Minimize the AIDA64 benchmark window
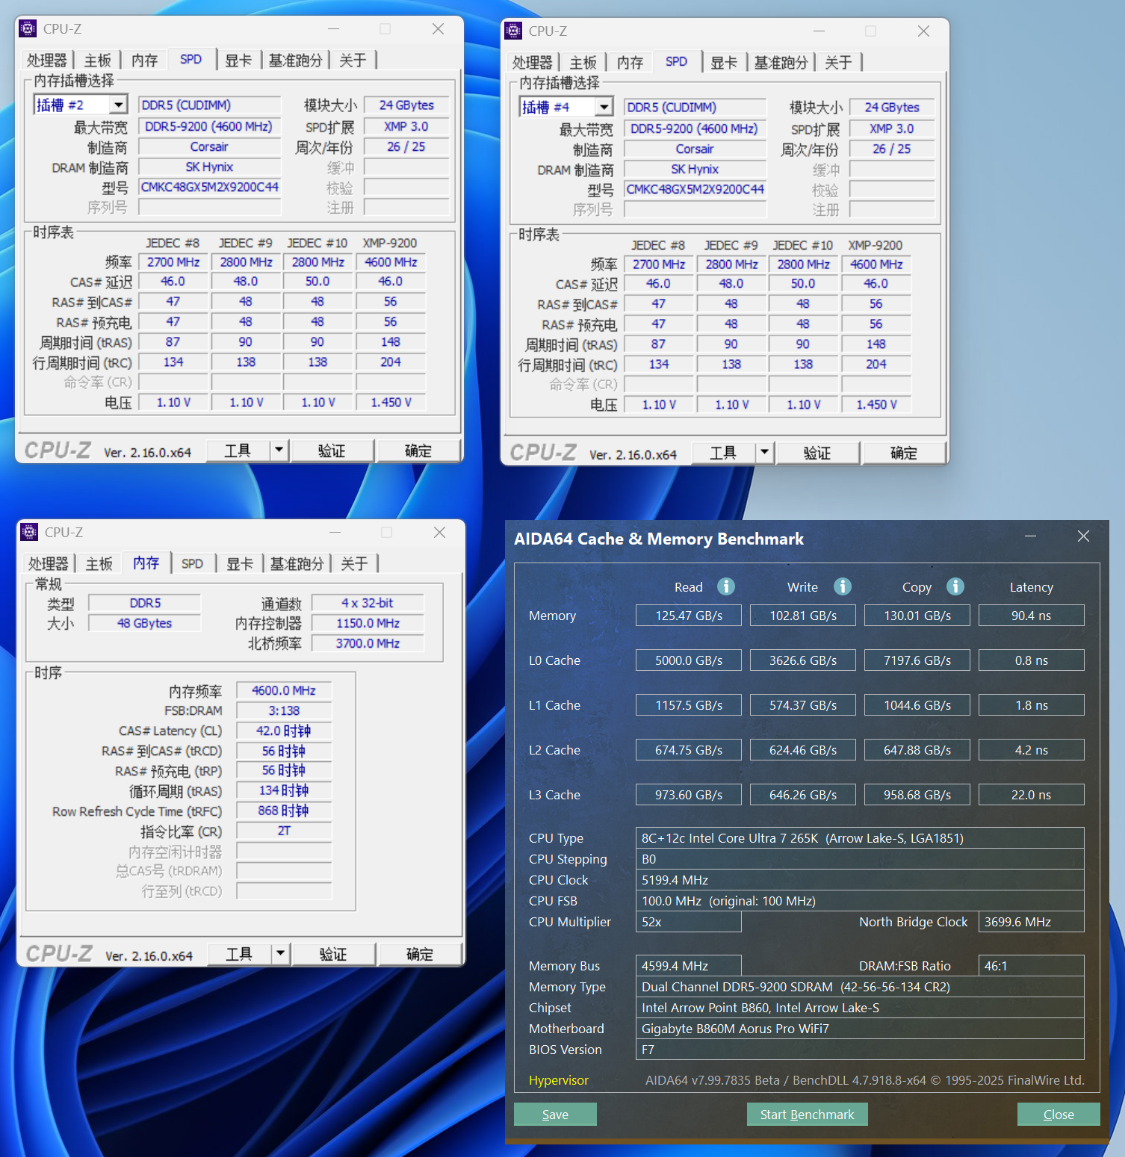1125x1157 pixels. [1031, 536]
